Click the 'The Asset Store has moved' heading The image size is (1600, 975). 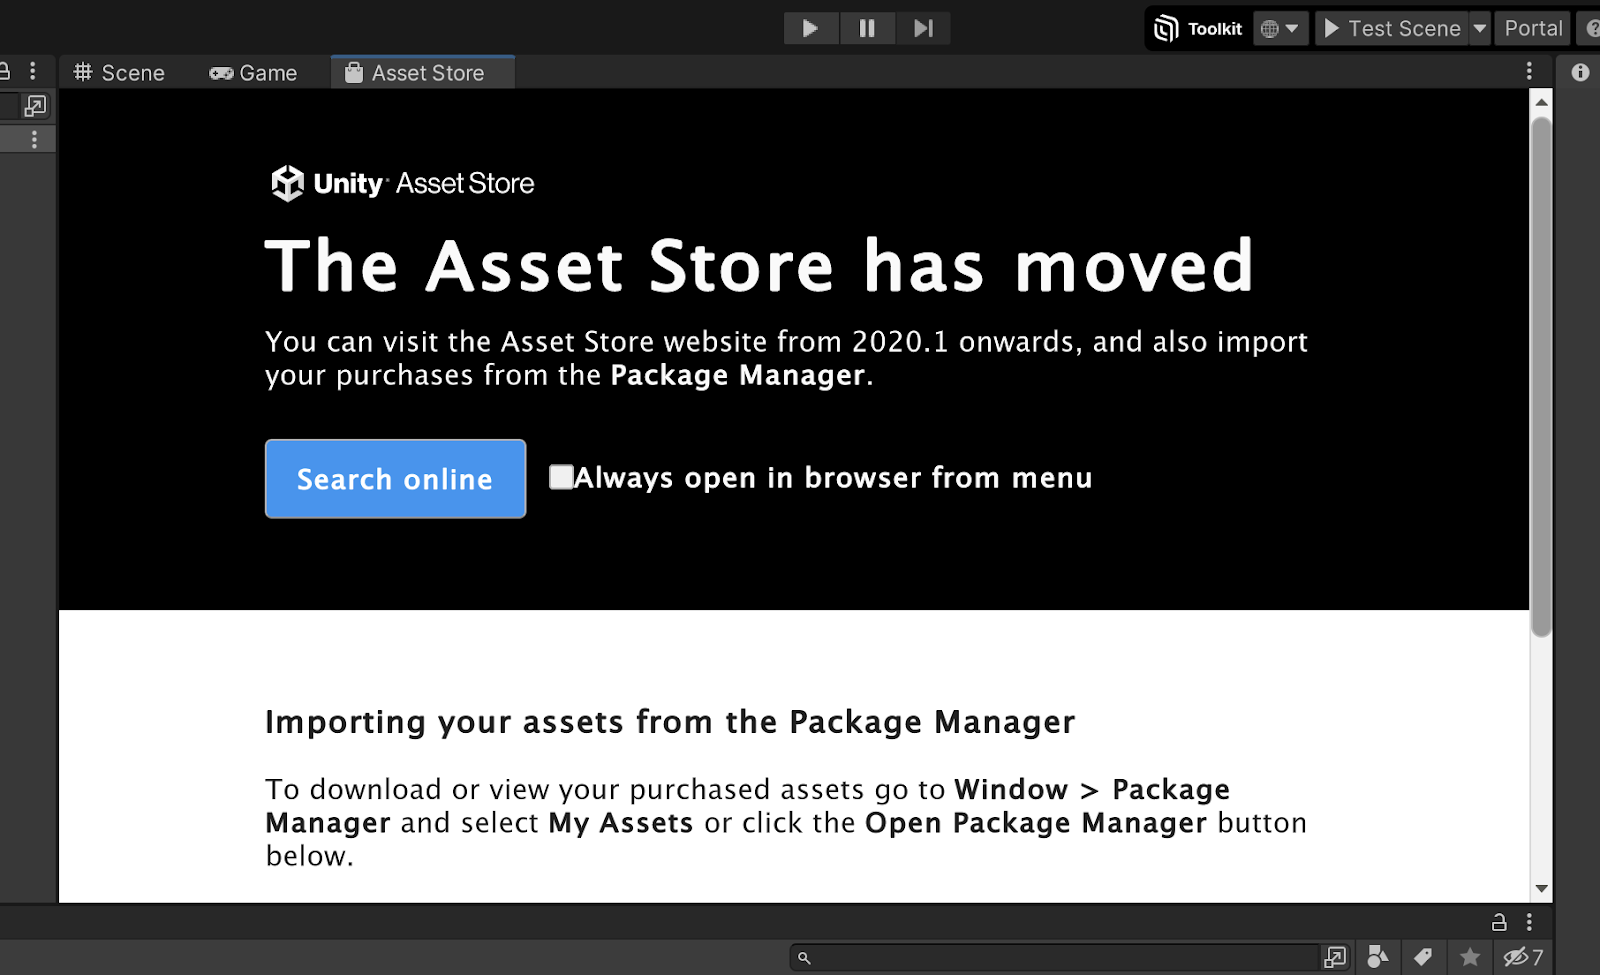[759, 265]
